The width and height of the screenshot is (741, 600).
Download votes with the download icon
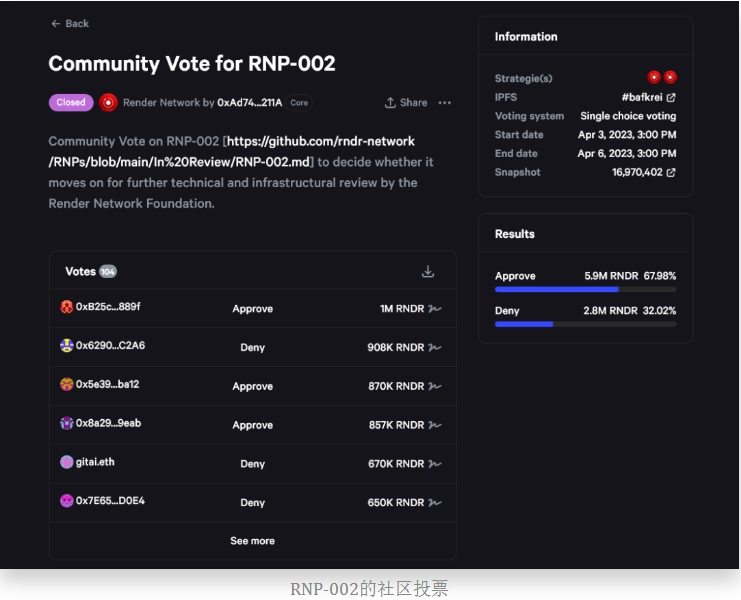[428, 271]
